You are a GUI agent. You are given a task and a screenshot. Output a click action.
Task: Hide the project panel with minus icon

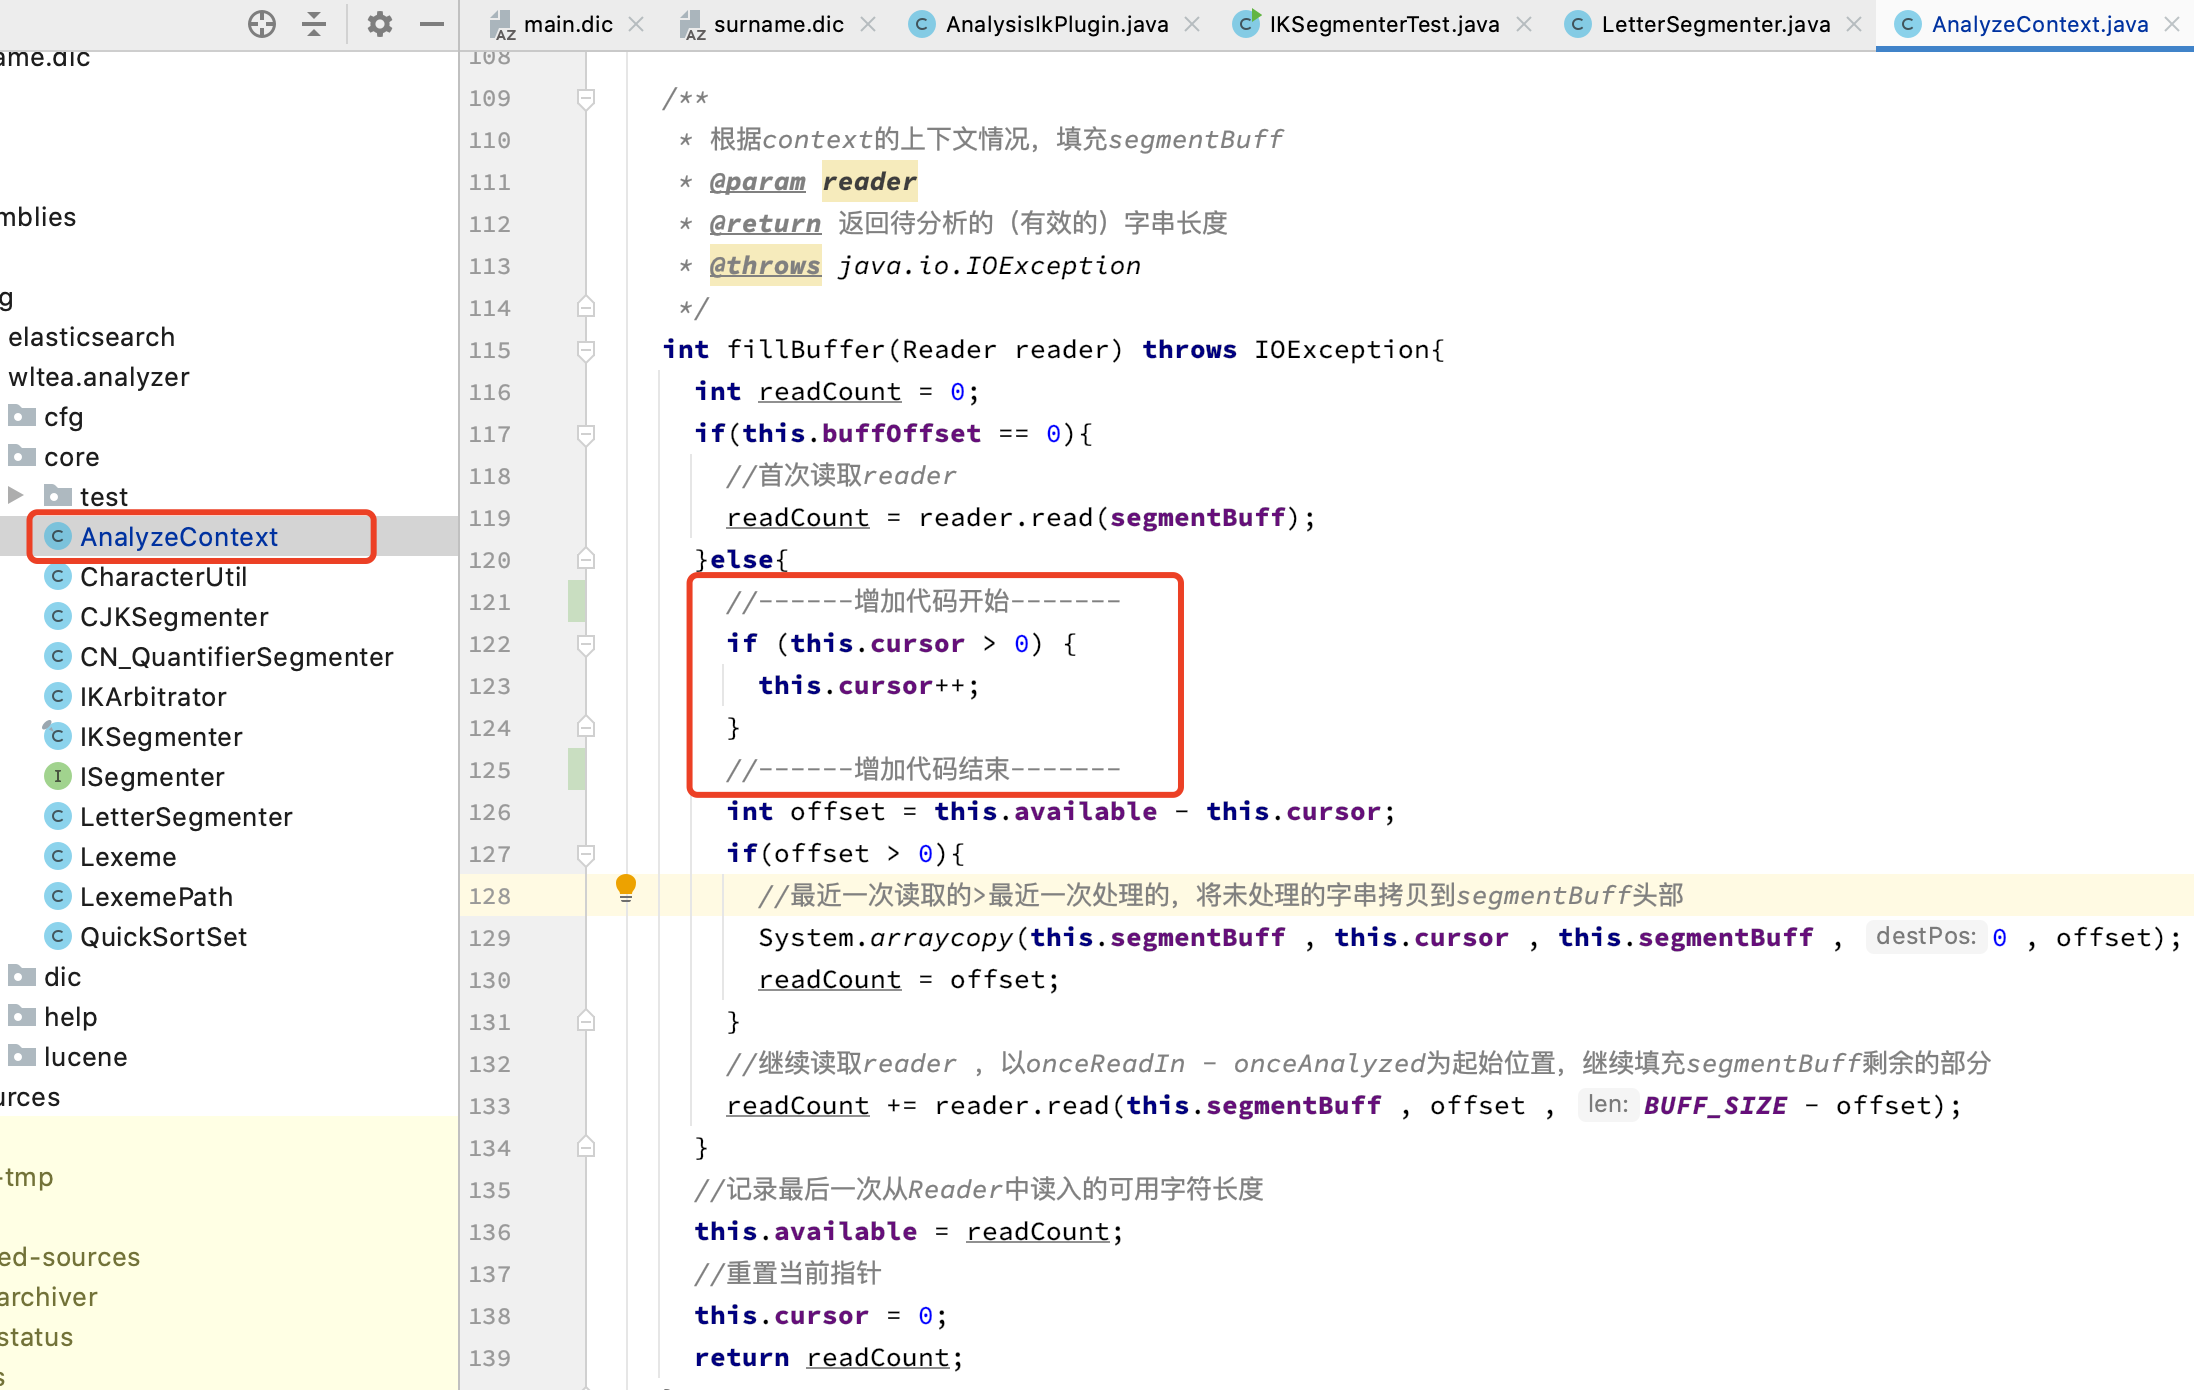click(x=430, y=24)
